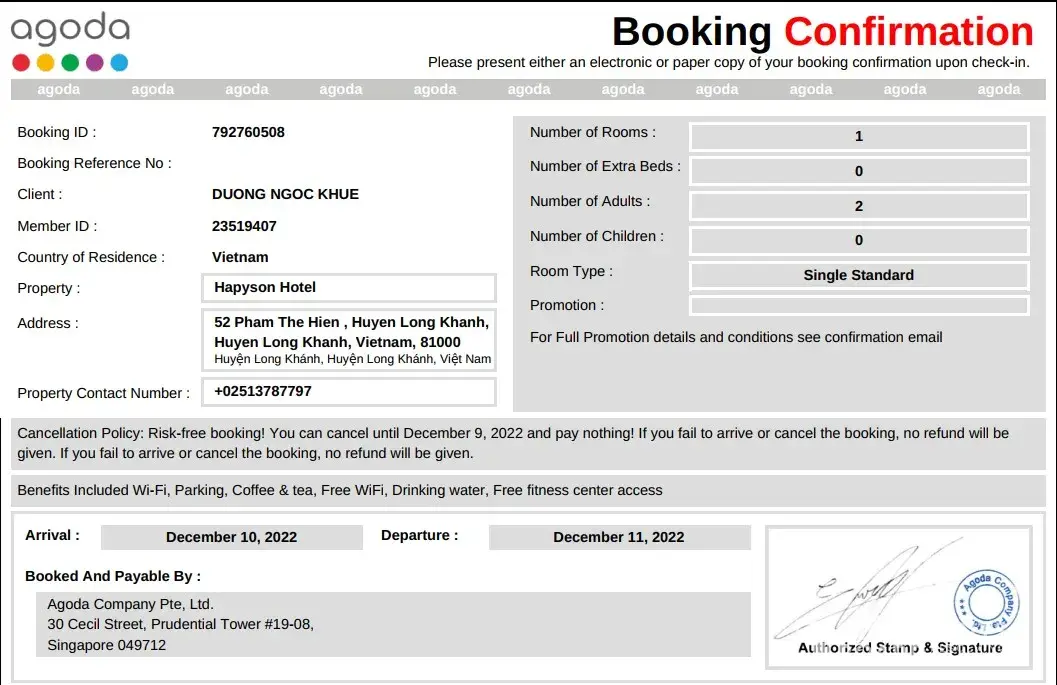
Task: Click the green dot in agoda logo
Action: click(70, 63)
